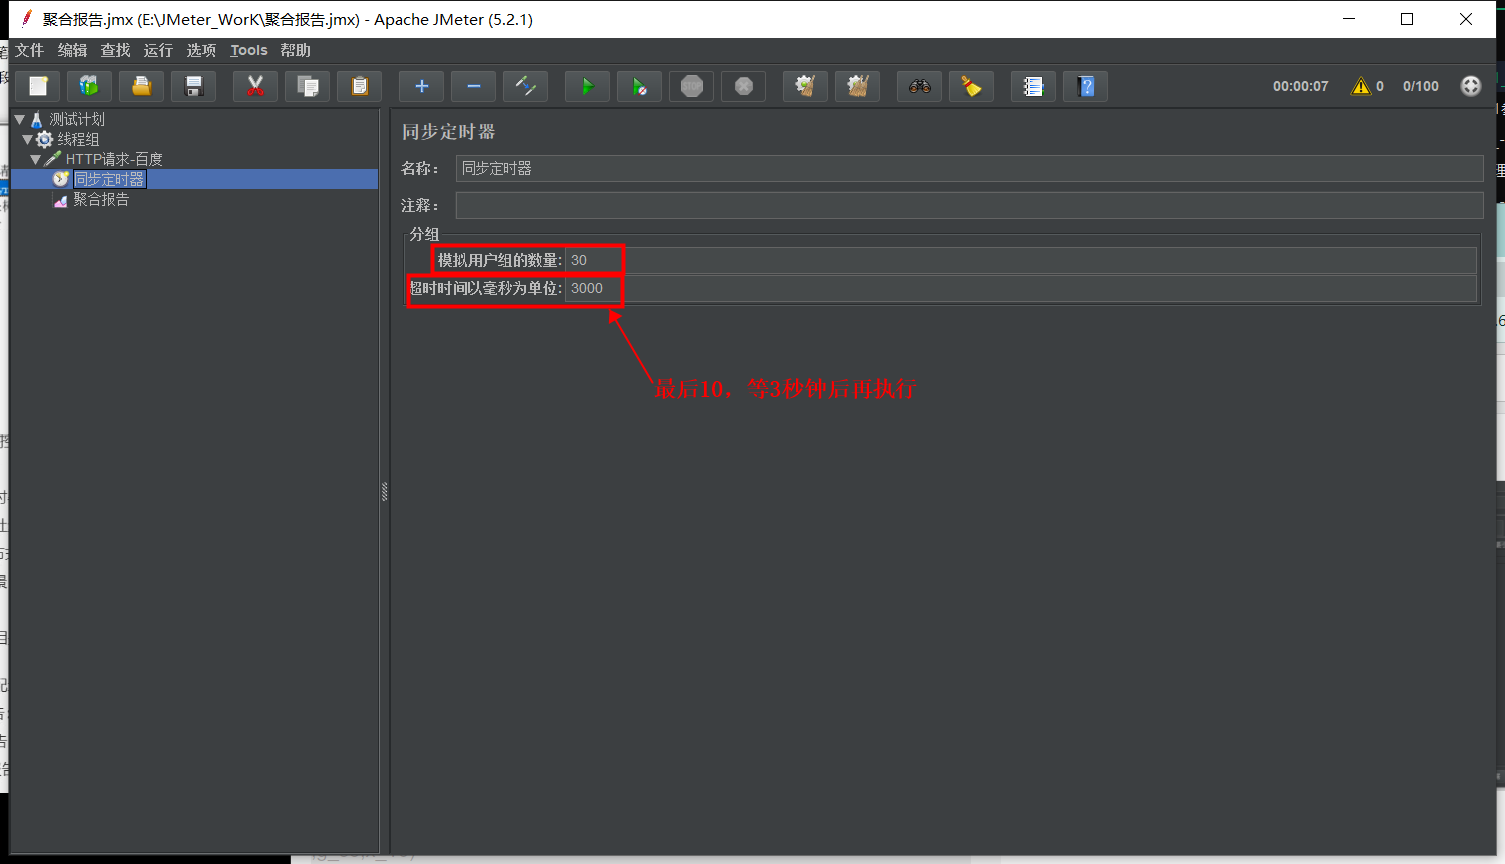The width and height of the screenshot is (1505, 864).
Task: Clear results with the broom icon
Action: [806, 86]
